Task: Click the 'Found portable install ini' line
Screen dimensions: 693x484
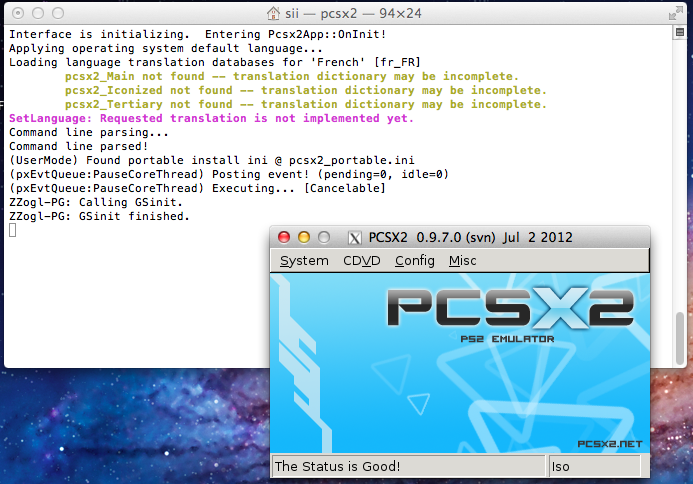Action: [x=212, y=160]
